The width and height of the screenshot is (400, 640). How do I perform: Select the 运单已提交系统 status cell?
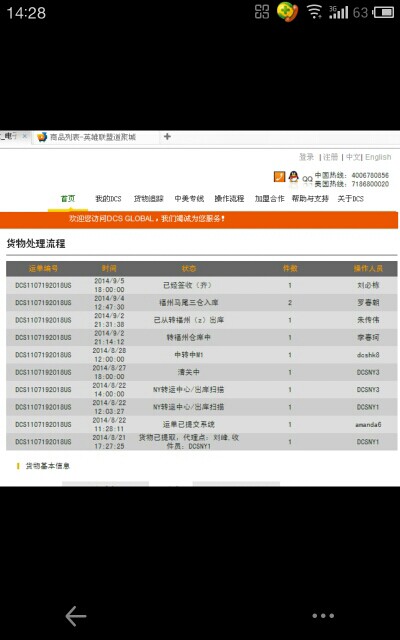point(189,424)
